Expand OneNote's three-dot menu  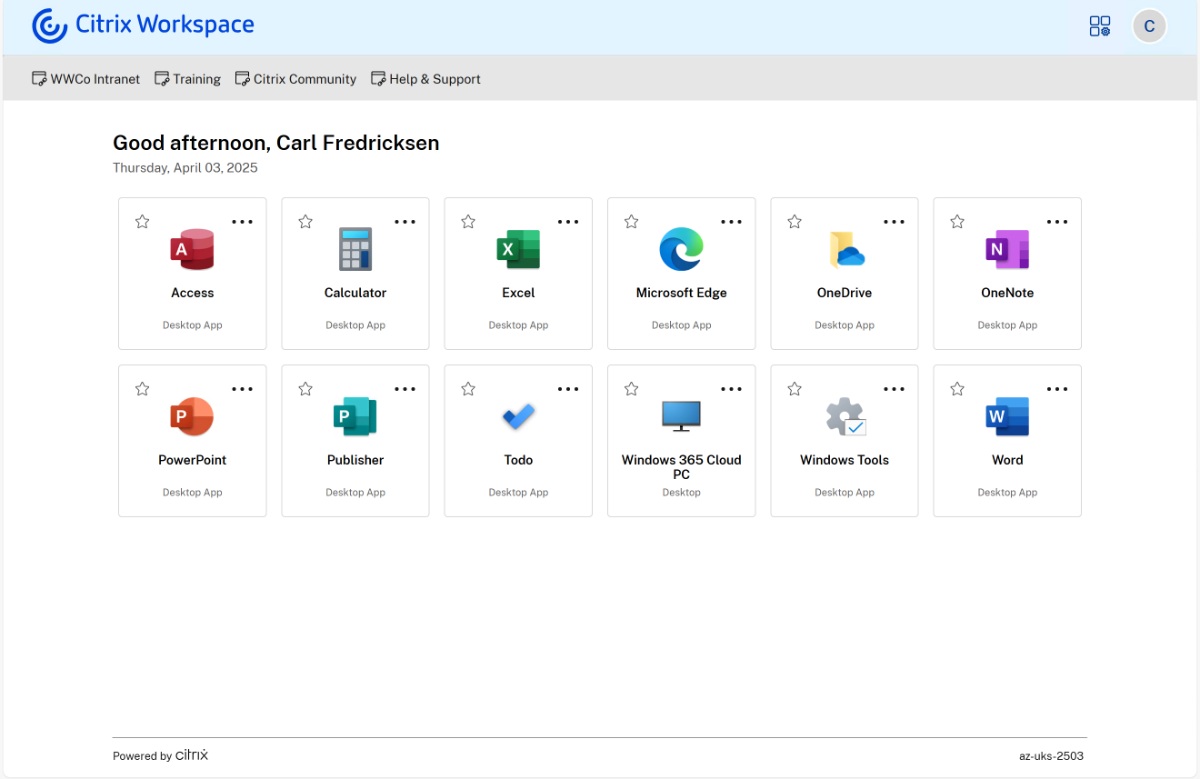pyautogui.click(x=1057, y=222)
